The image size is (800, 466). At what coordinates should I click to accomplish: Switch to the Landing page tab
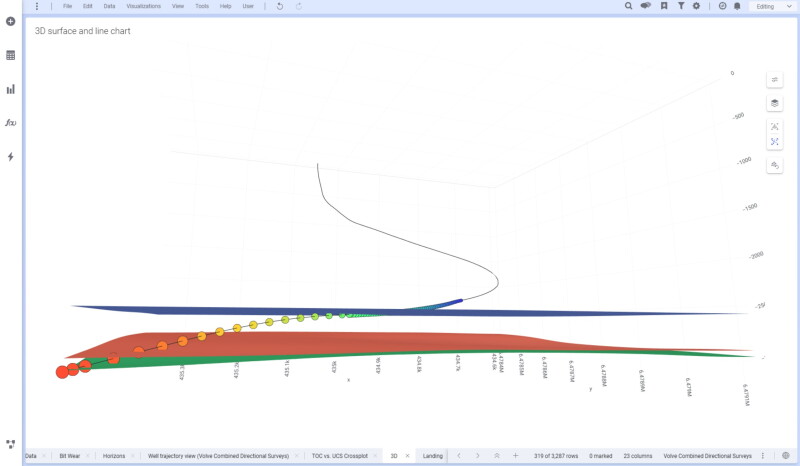pos(433,456)
